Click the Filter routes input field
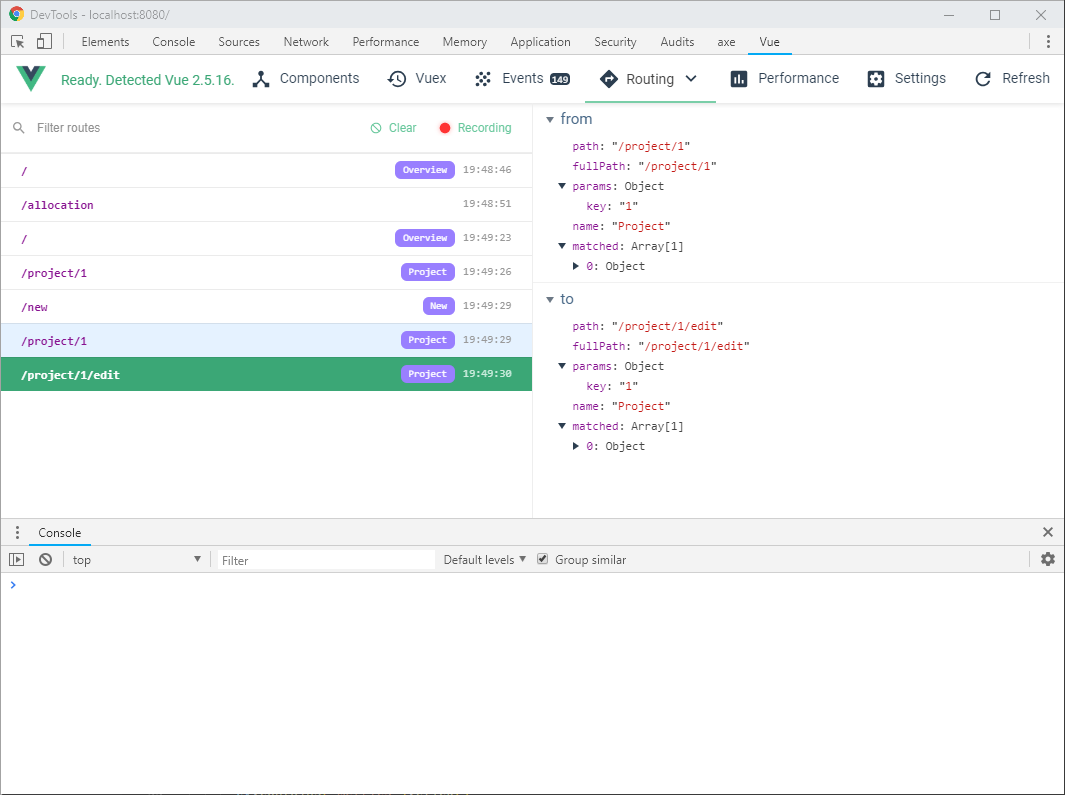Viewport: 1065px width, 795px height. point(120,128)
